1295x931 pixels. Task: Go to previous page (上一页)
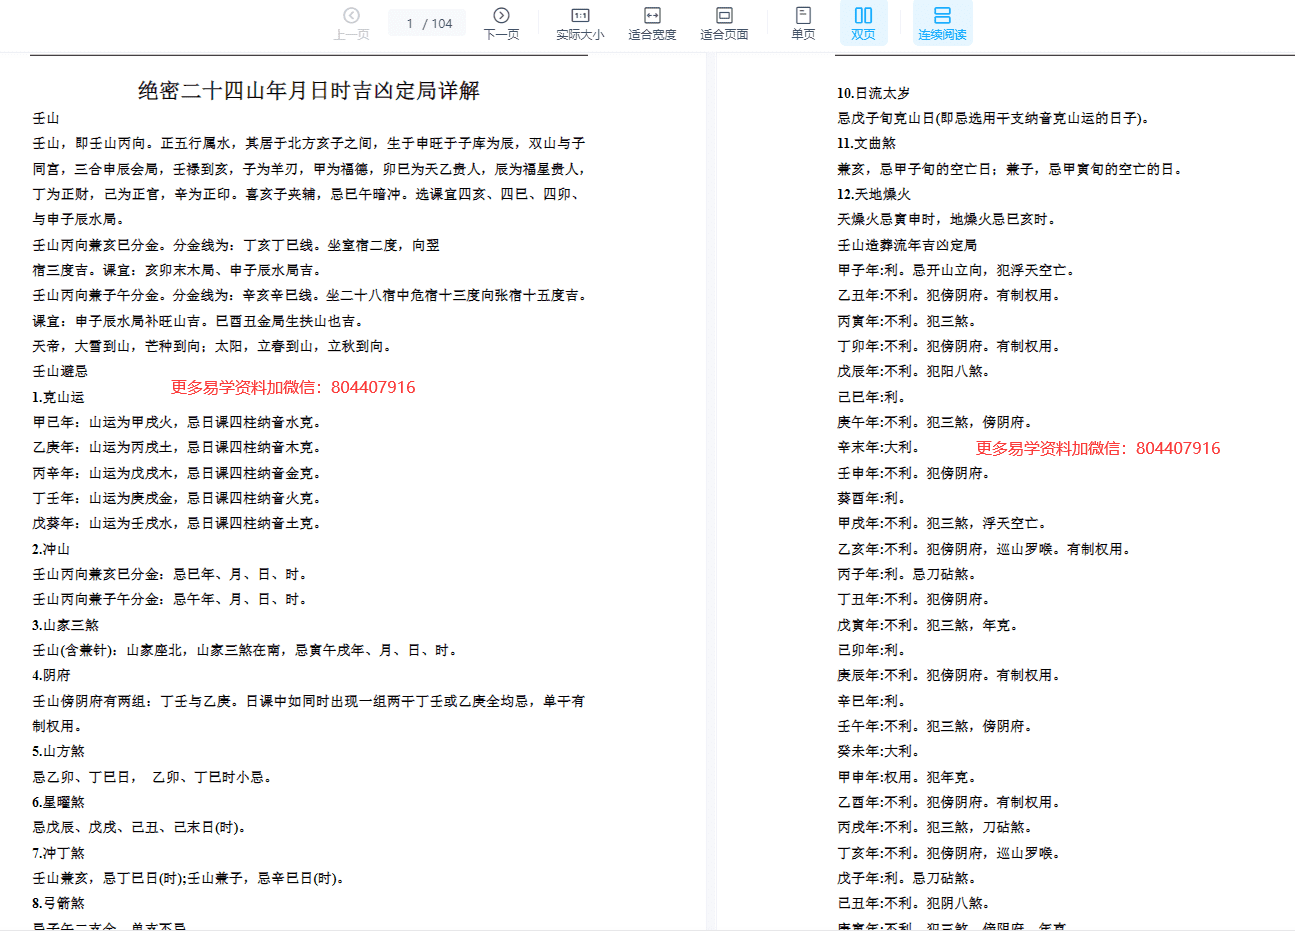pos(351,23)
